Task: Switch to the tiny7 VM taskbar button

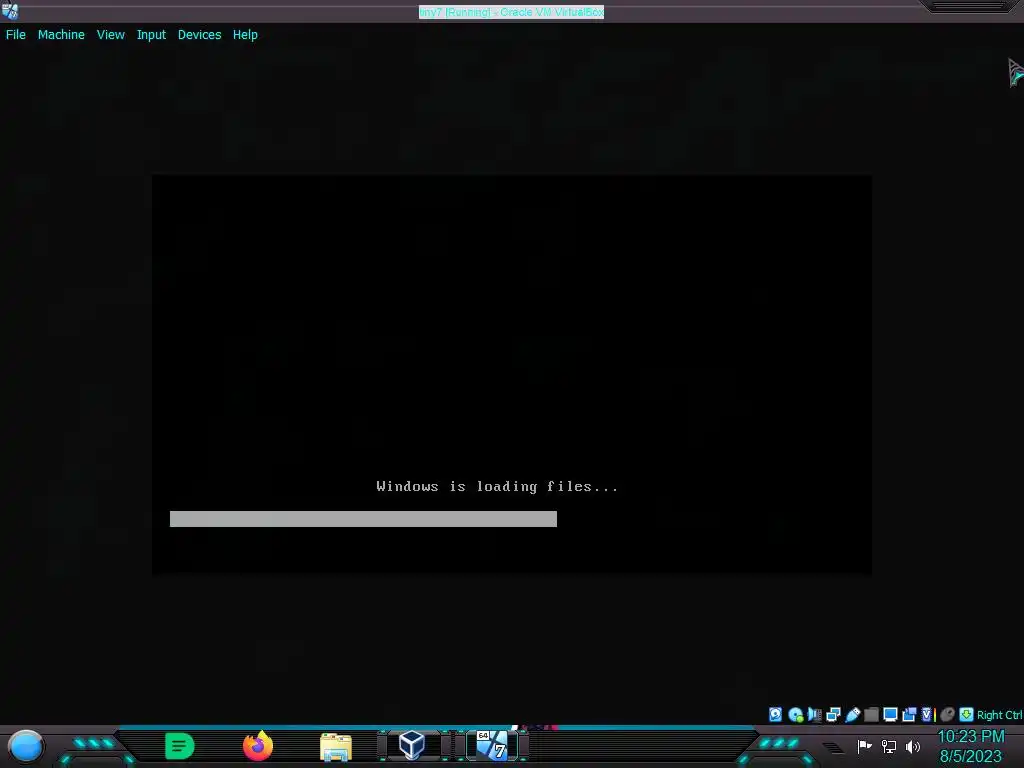Action: click(492, 745)
